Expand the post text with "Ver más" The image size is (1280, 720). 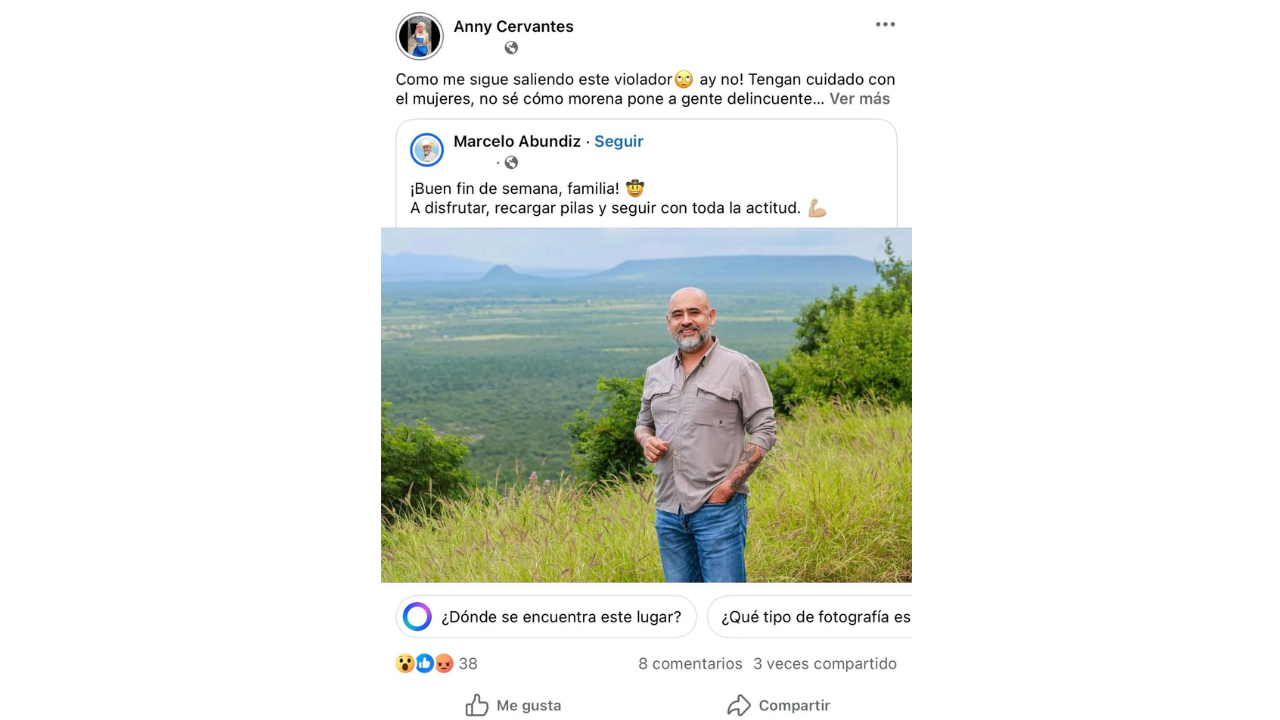(x=859, y=99)
